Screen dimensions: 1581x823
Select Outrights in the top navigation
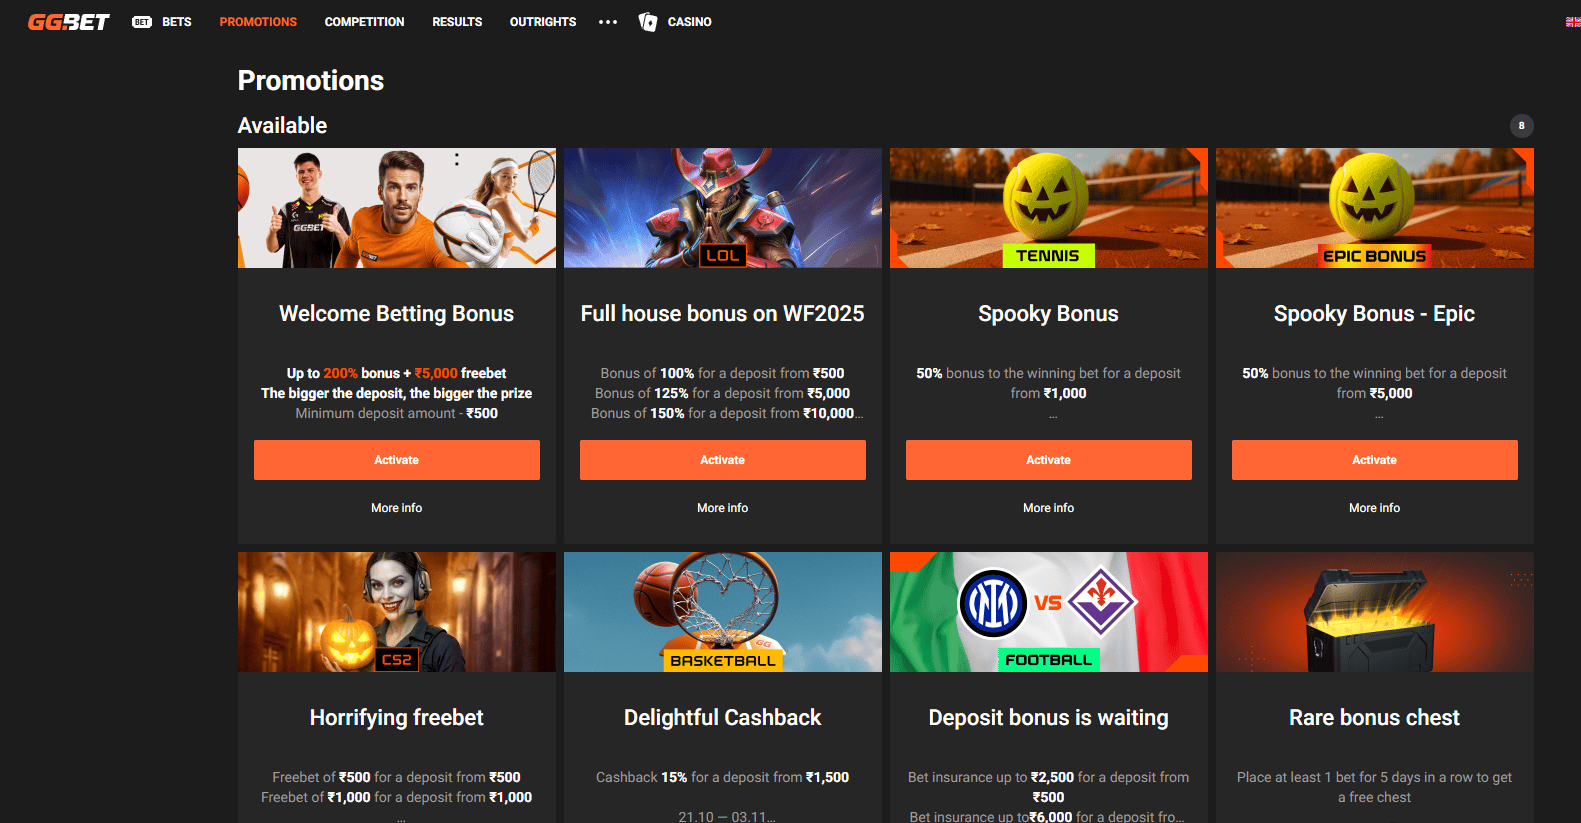[x=542, y=22]
